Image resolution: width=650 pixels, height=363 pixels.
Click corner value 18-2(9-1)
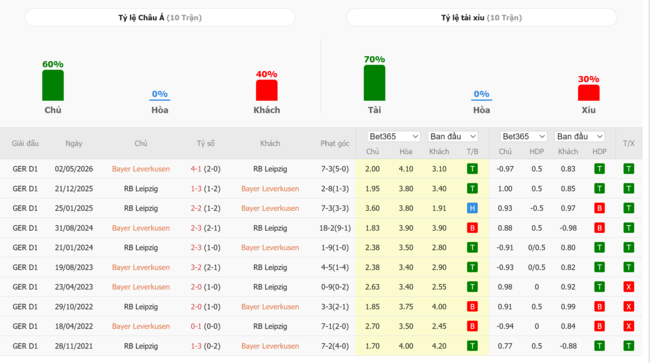[335, 228]
